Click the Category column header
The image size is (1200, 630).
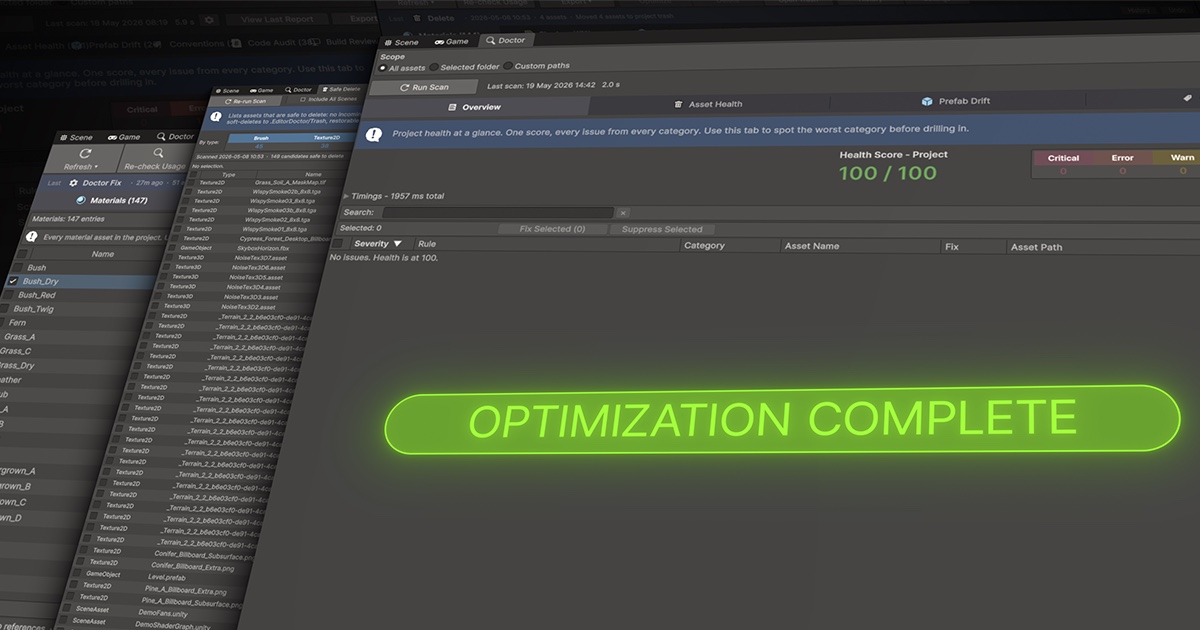pos(704,245)
